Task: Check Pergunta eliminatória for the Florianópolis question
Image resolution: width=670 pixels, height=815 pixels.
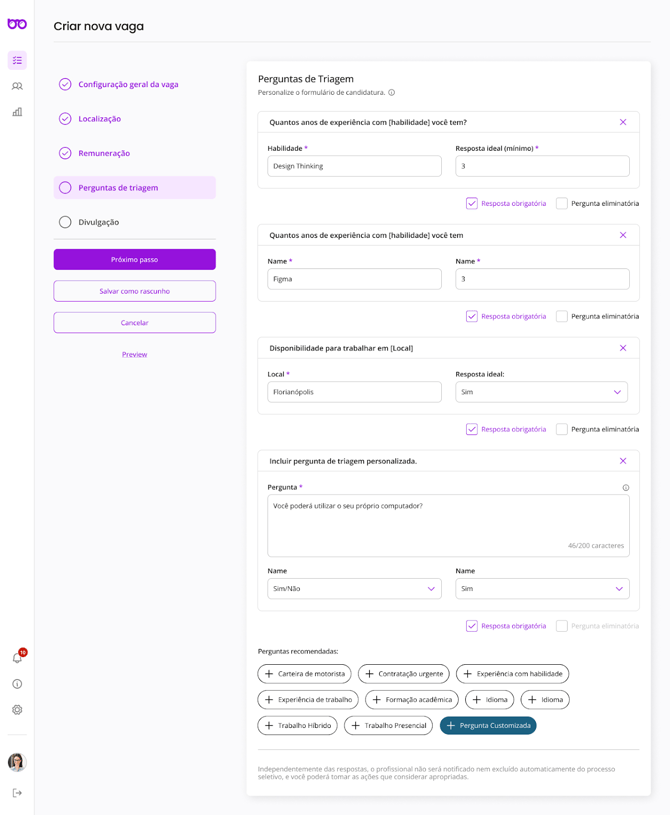Action: [x=562, y=429]
